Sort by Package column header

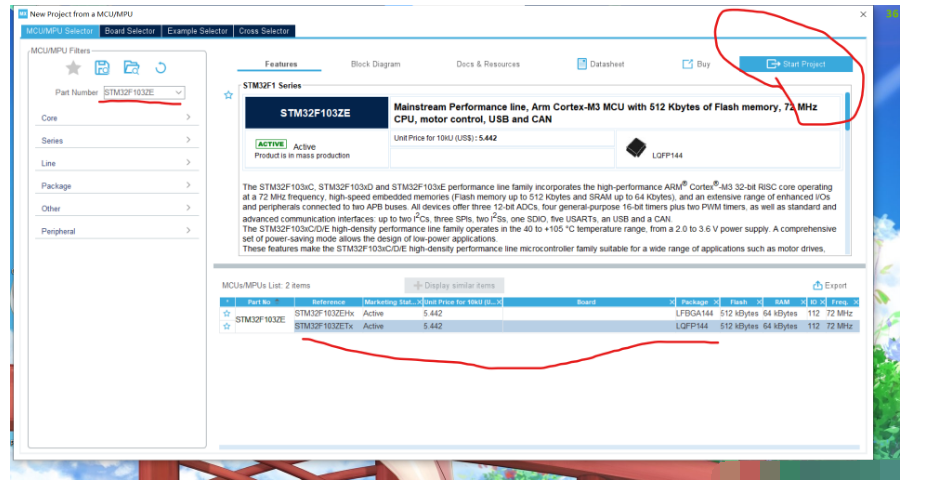pos(697,302)
